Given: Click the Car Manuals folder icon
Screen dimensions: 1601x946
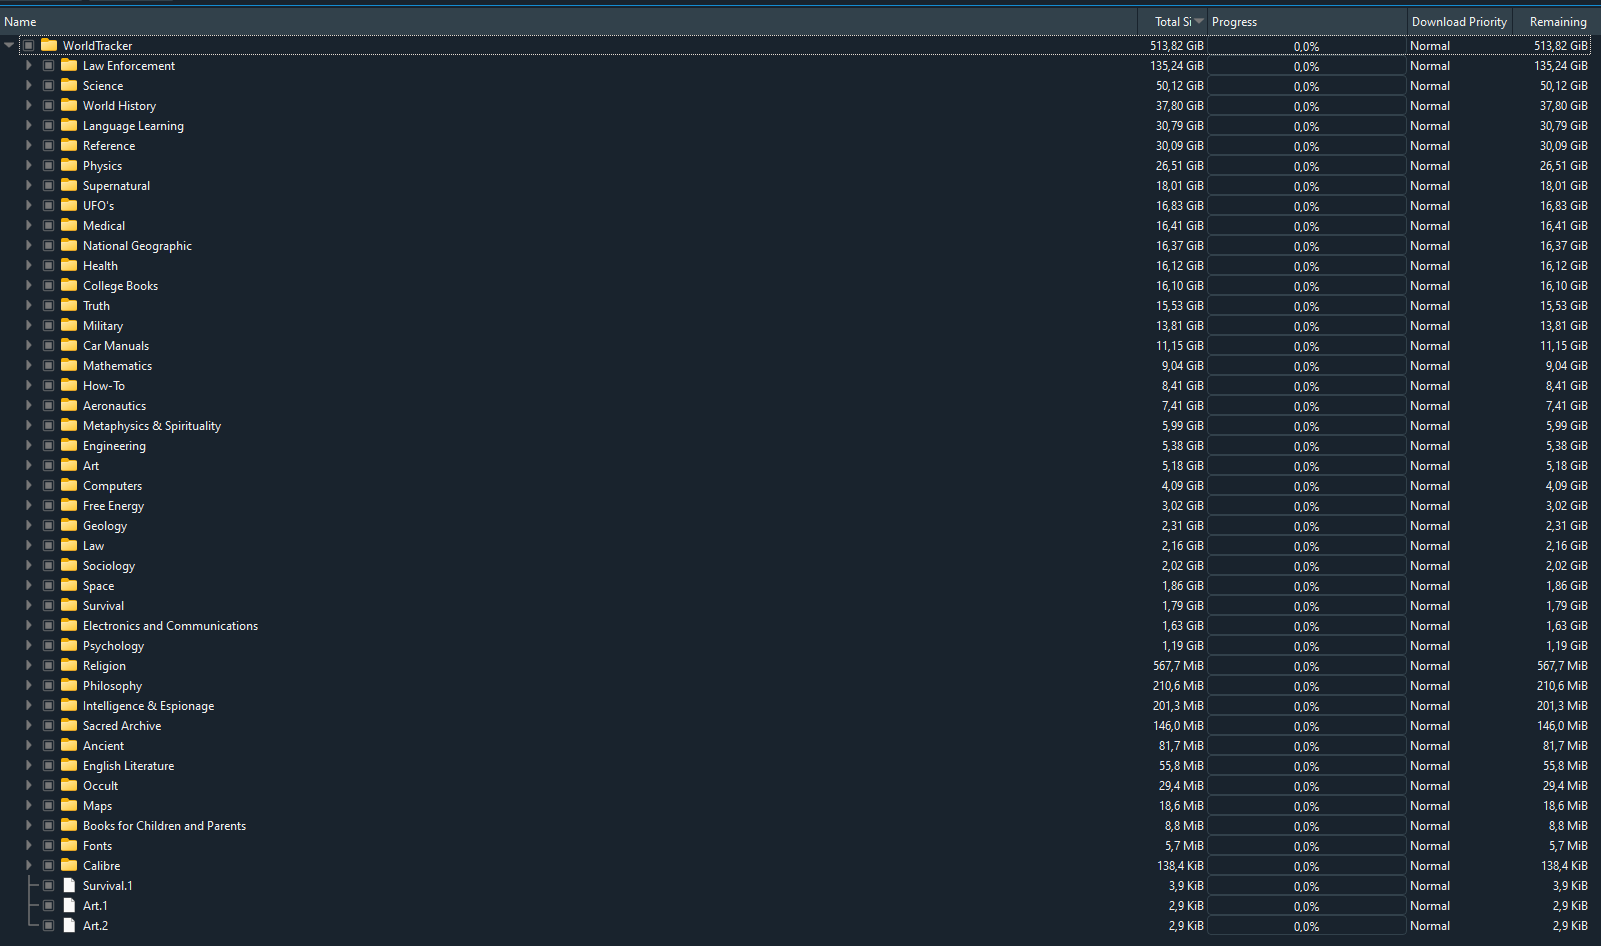Looking at the screenshot, I should pos(69,345).
